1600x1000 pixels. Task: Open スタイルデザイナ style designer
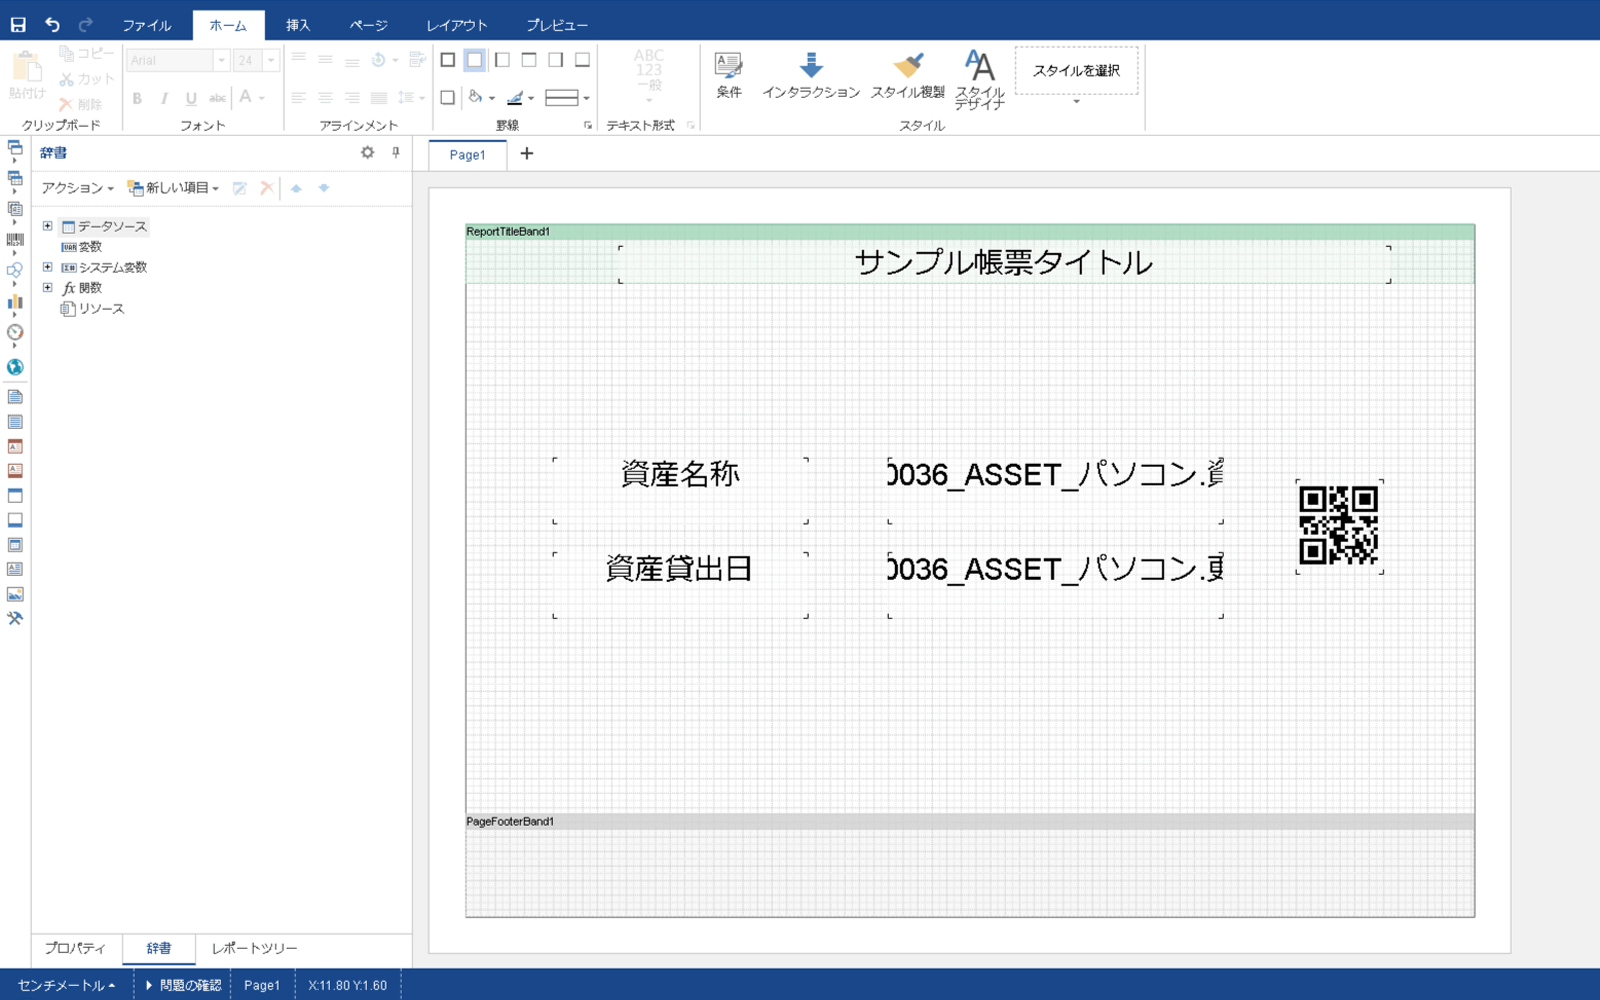pos(979,80)
